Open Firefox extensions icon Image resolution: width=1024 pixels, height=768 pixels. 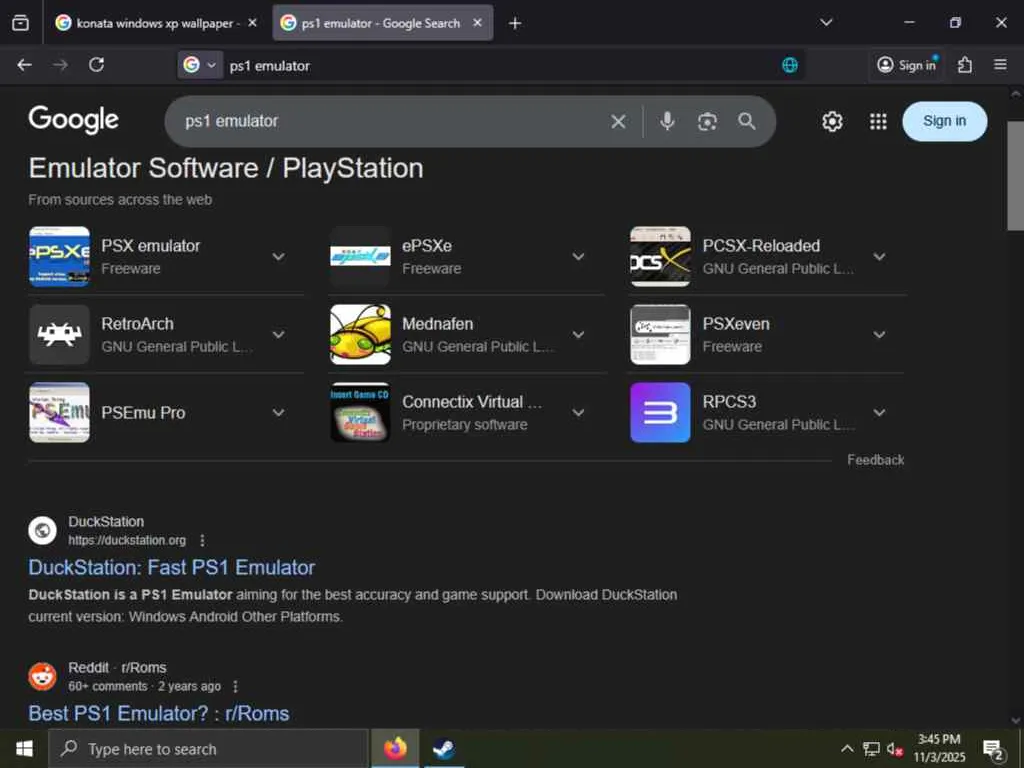click(965, 65)
